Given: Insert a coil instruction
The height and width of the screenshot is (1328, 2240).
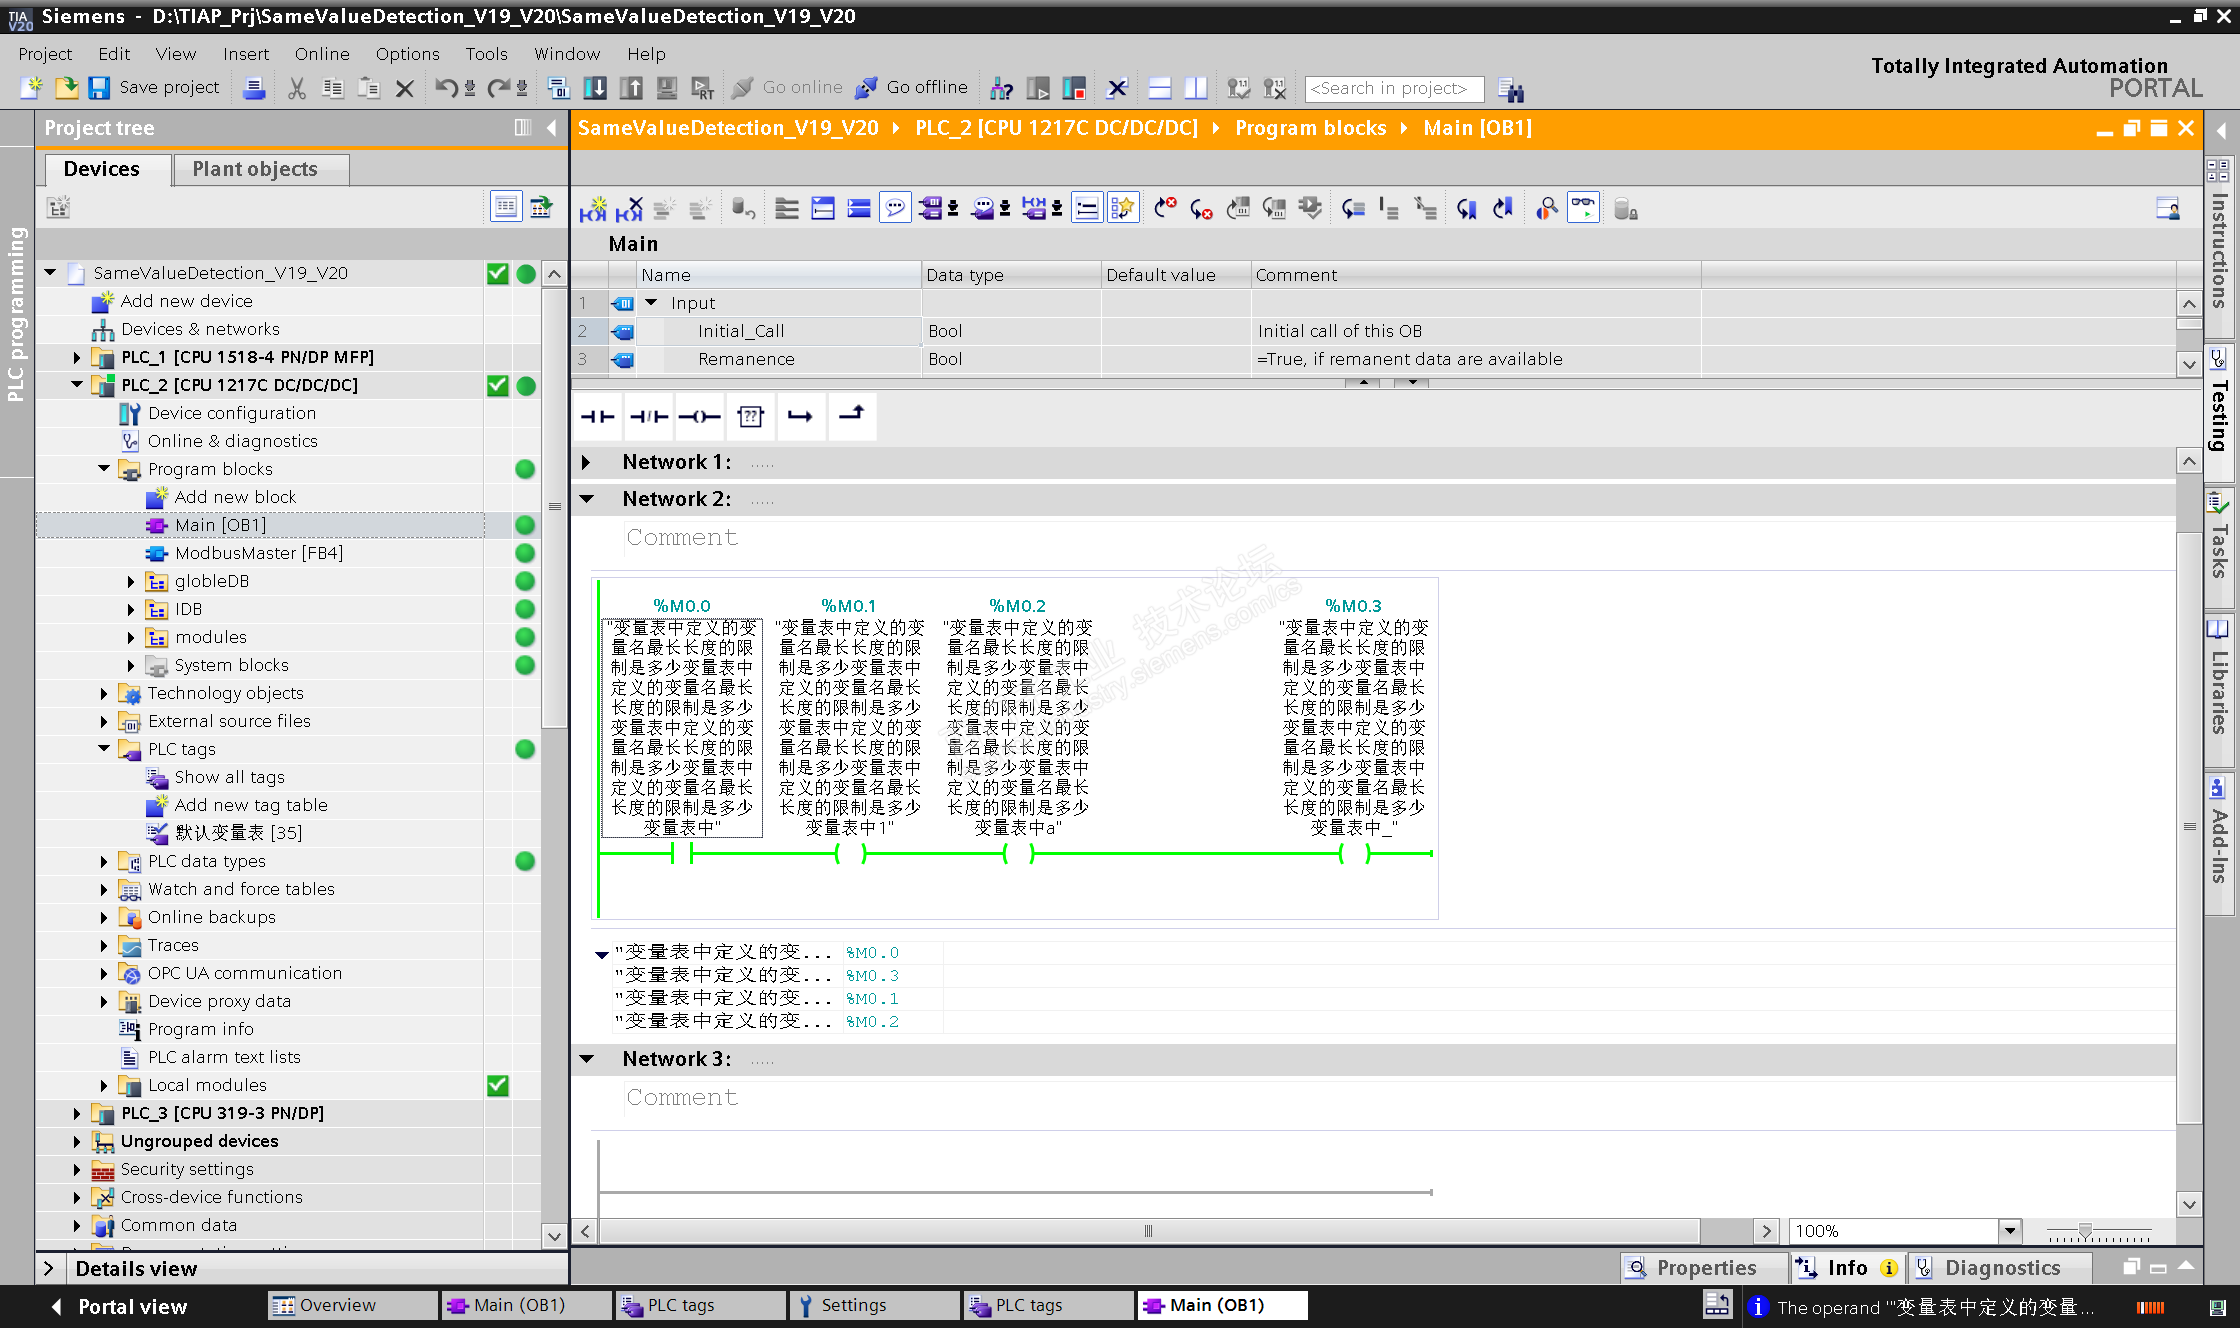Looking at the screenshot, I should 699,417.
